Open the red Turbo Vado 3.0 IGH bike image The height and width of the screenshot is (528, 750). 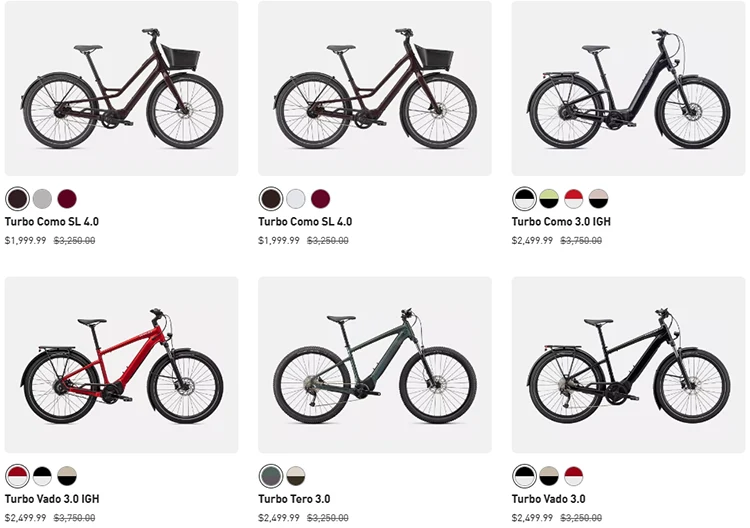coord(121,365)
